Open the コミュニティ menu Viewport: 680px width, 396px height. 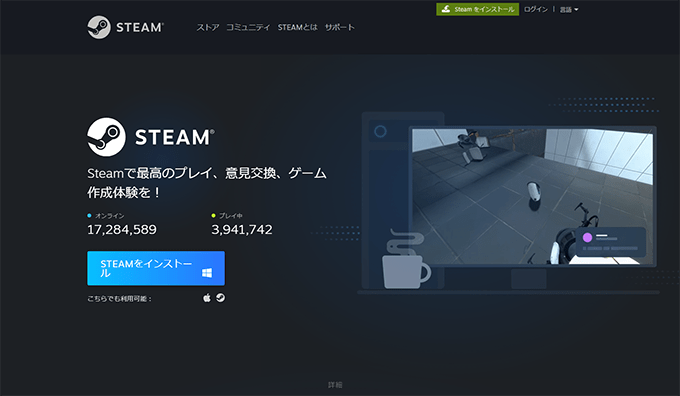[x=248, y=27]
